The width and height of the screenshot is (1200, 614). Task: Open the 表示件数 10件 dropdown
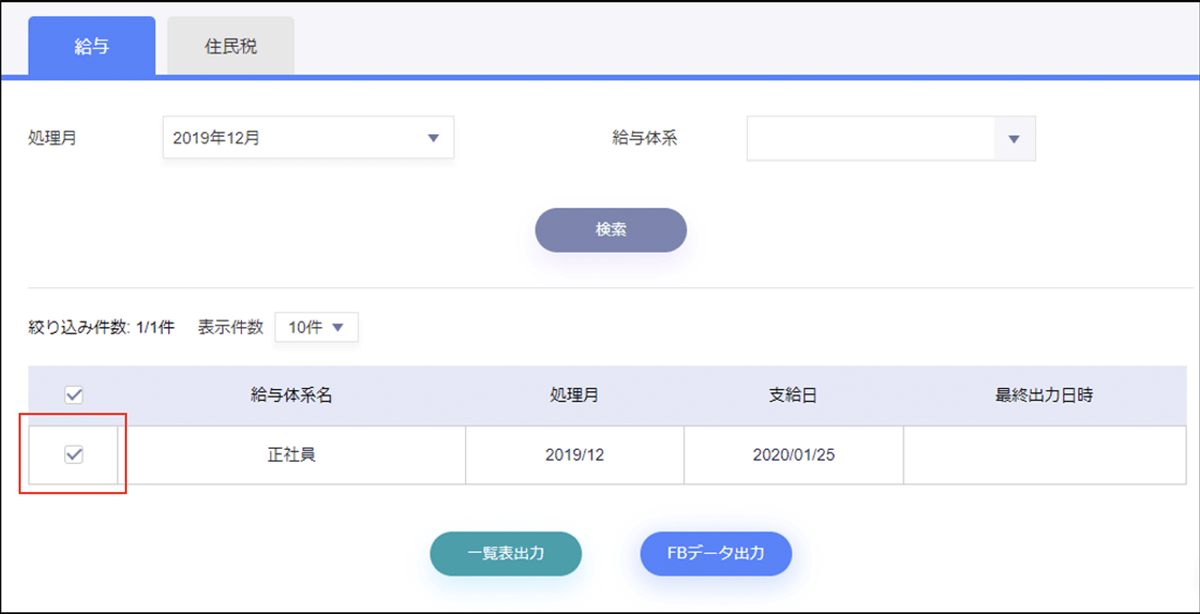[316, 327]
